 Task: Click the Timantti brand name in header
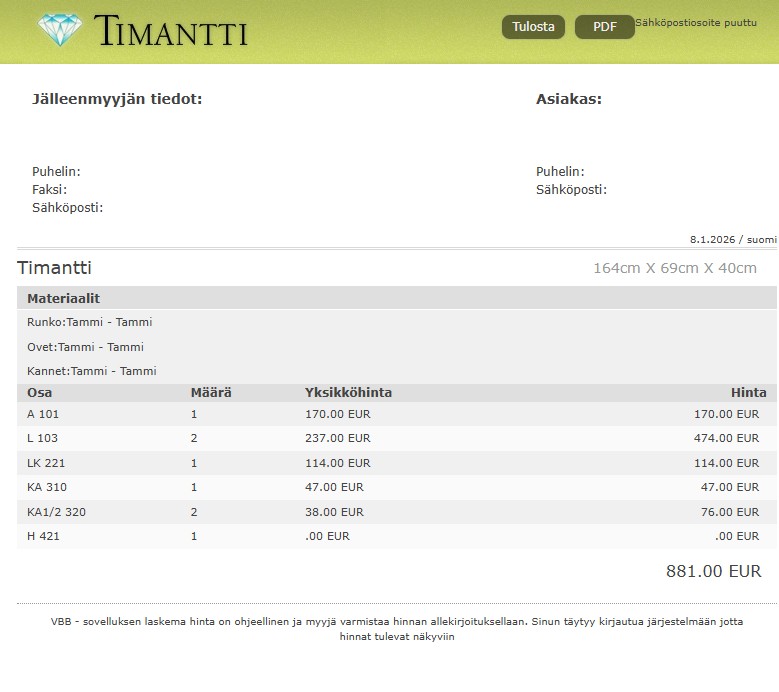pyautogui.click(x=171, y=31)
